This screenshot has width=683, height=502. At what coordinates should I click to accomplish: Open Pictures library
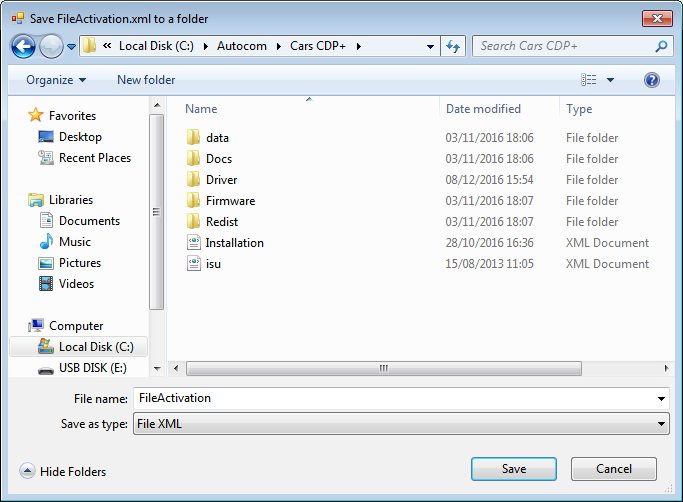tap(80, 263)
